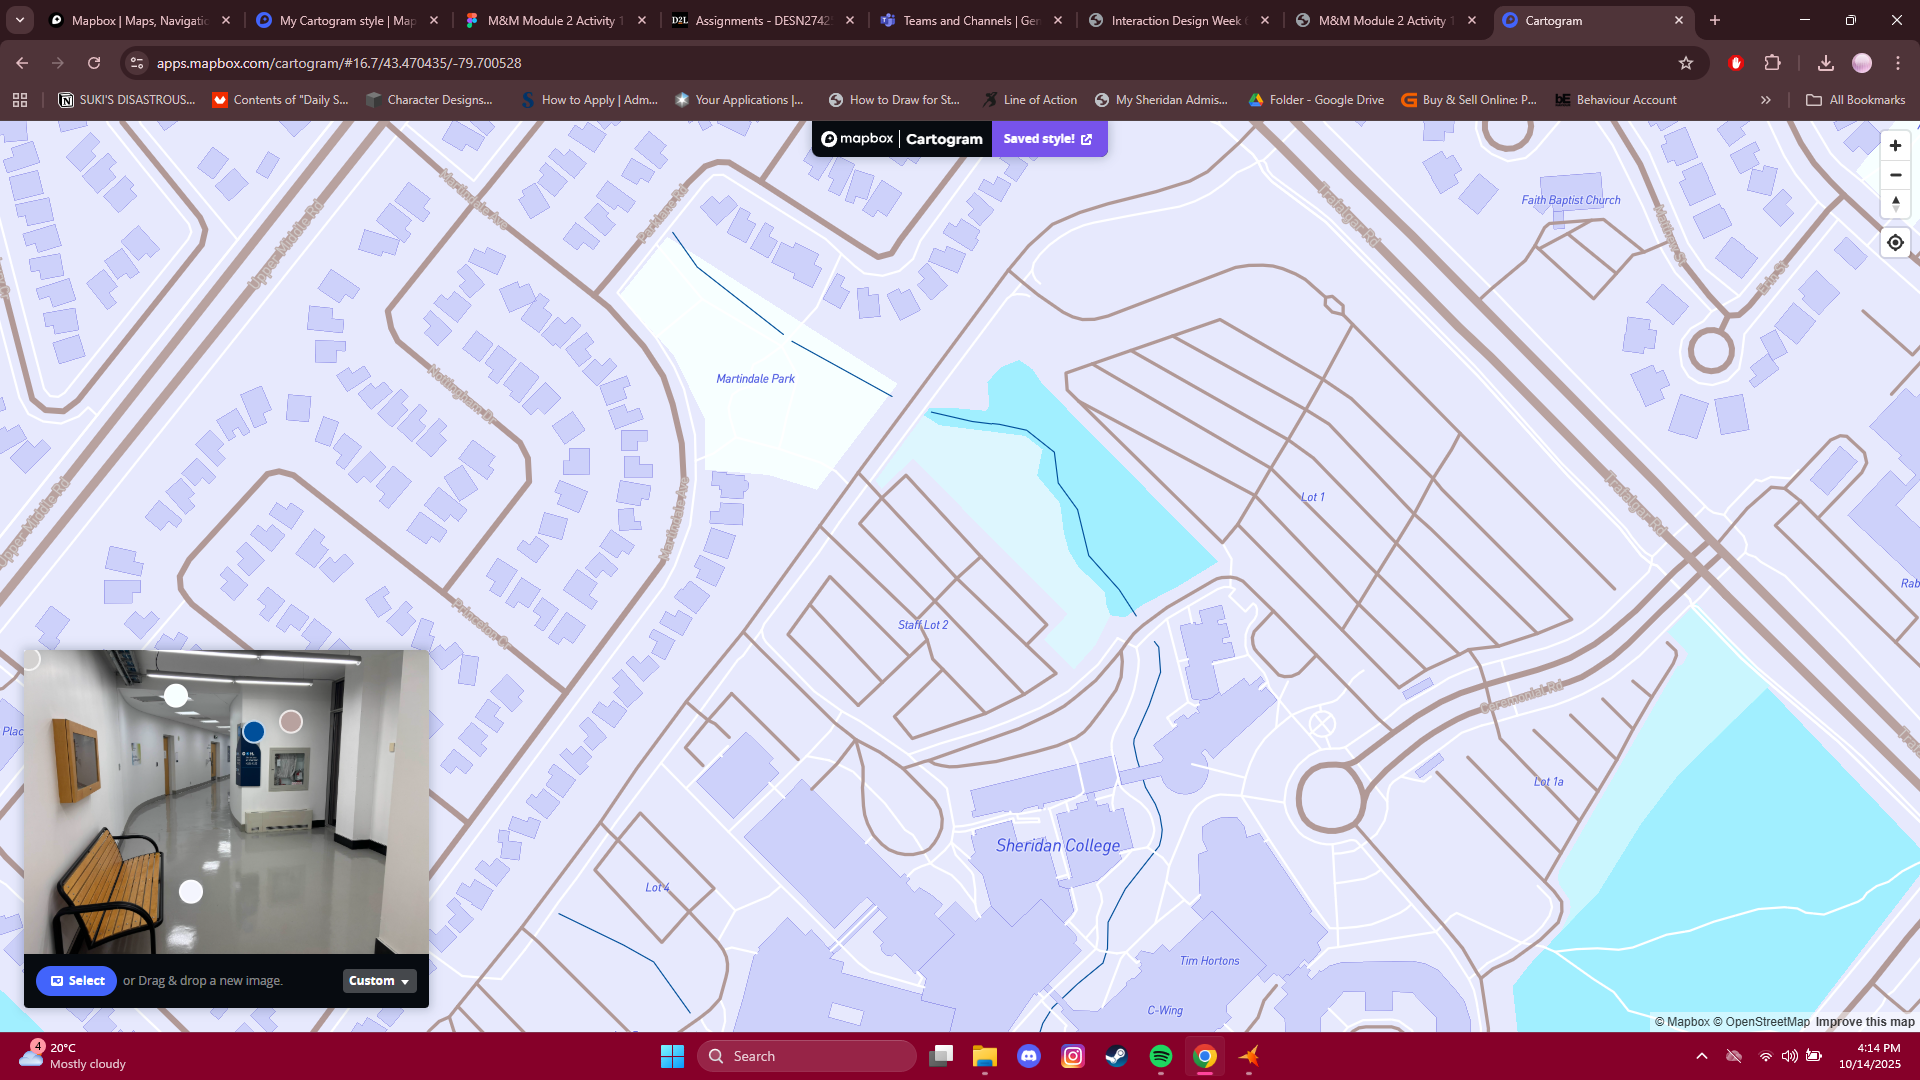
Task: Open the Custom palette dropdown
Action: [379, 981]
